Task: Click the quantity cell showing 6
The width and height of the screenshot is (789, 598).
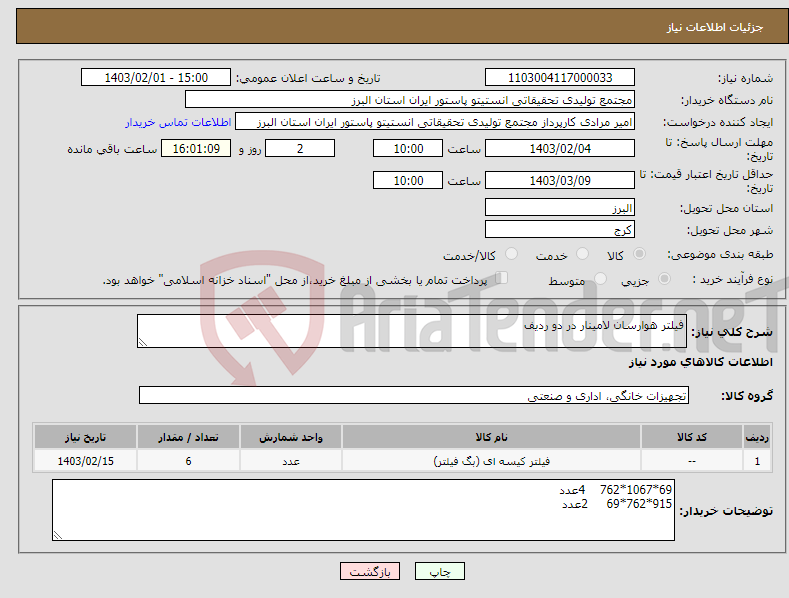Action: (x=188, y=461)
